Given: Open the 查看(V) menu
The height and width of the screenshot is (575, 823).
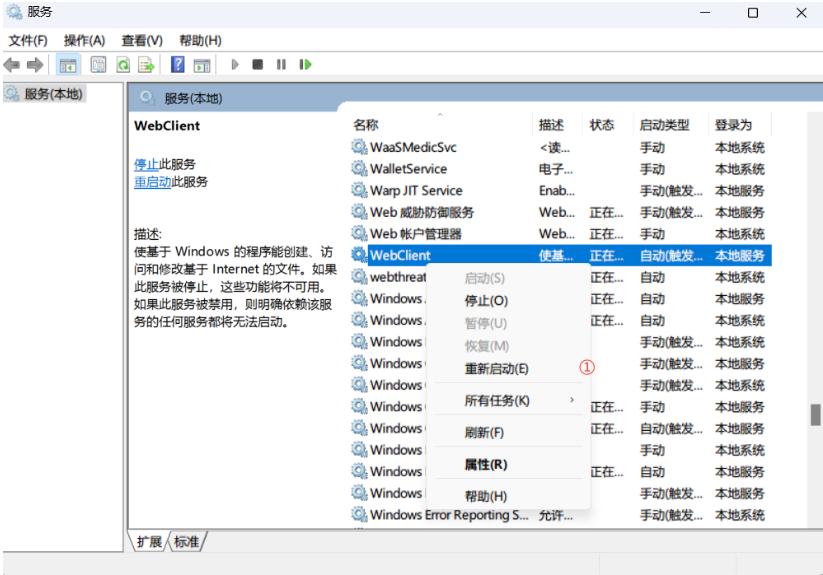Looking at the screenshot, I should tap(141, 40).
